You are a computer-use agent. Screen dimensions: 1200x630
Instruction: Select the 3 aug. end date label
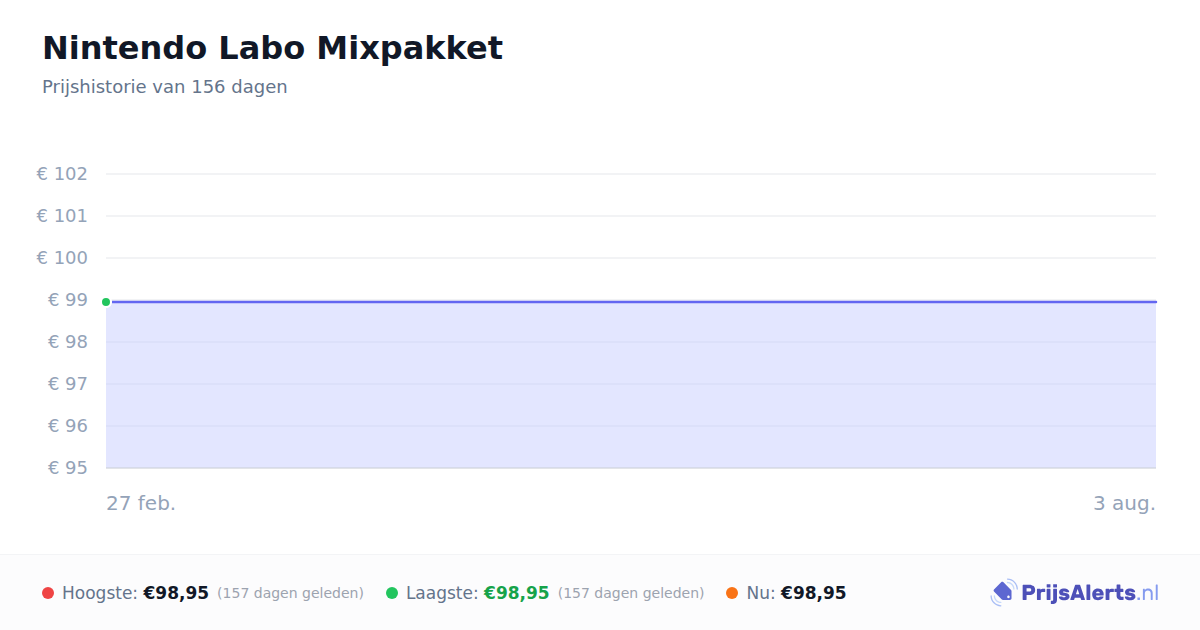point(1124,503)
